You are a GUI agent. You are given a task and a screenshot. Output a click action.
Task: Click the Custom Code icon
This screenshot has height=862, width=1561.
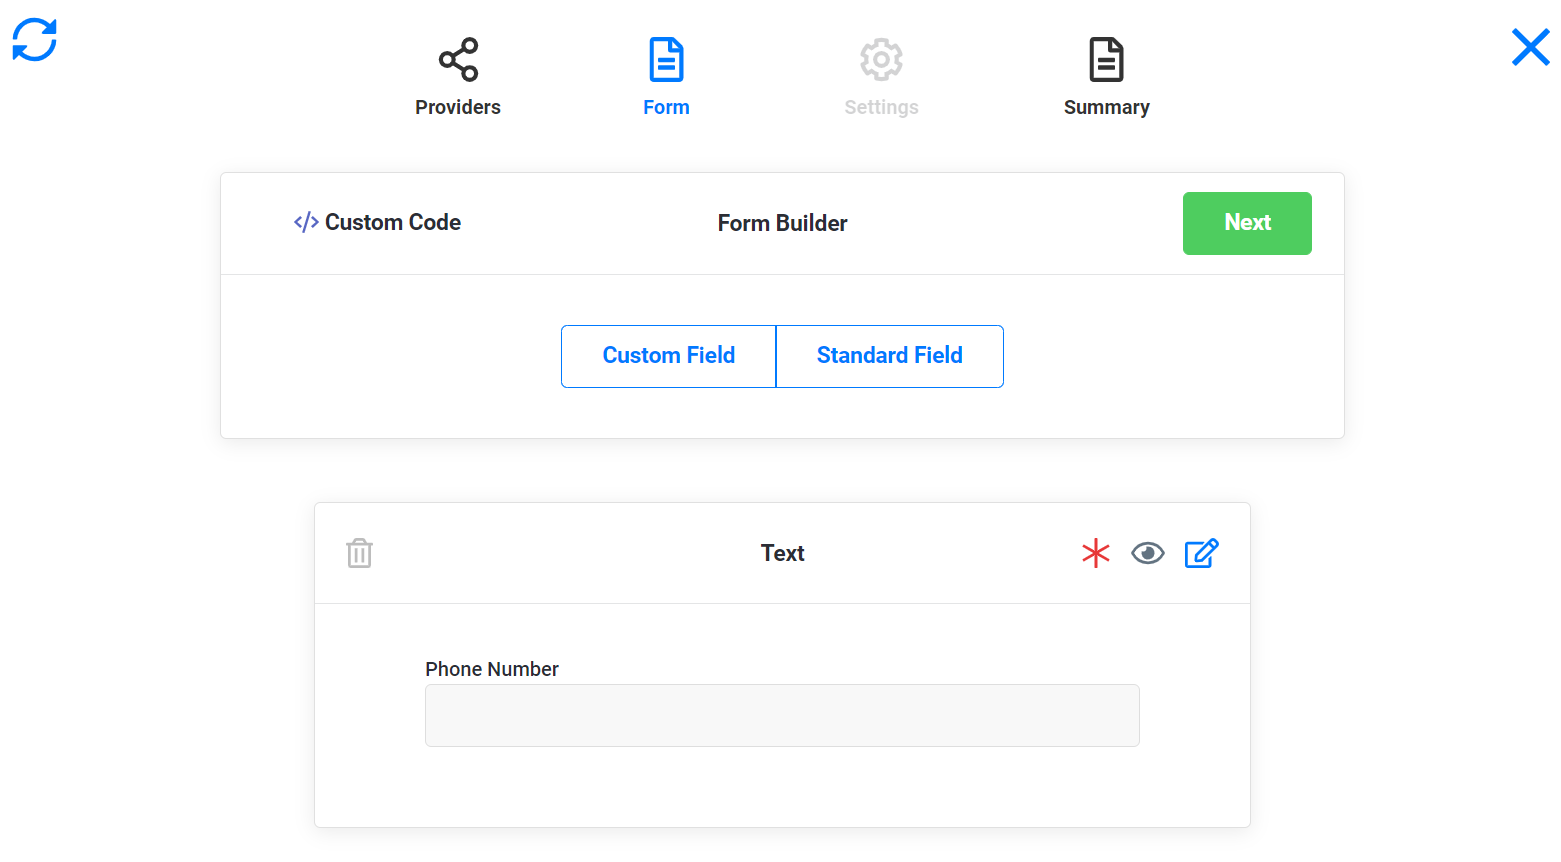305,222
